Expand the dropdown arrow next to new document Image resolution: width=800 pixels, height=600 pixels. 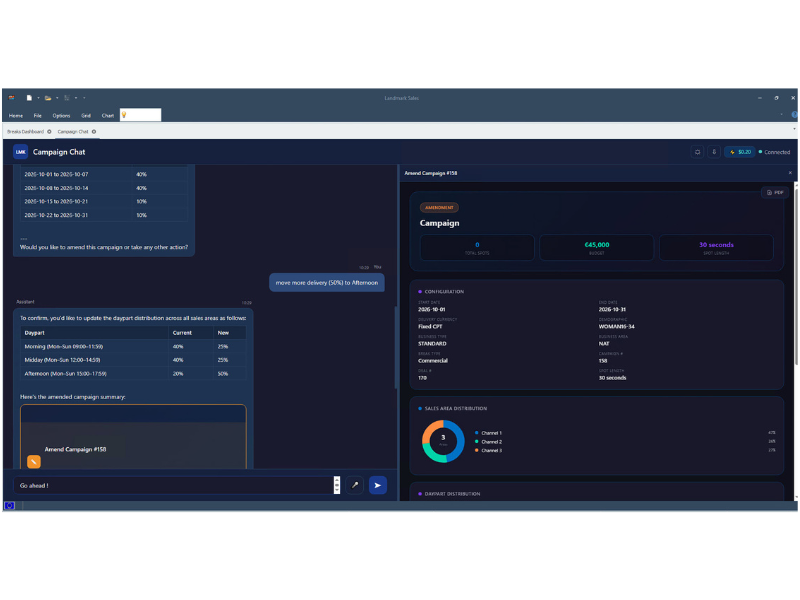tap(38, 98)
